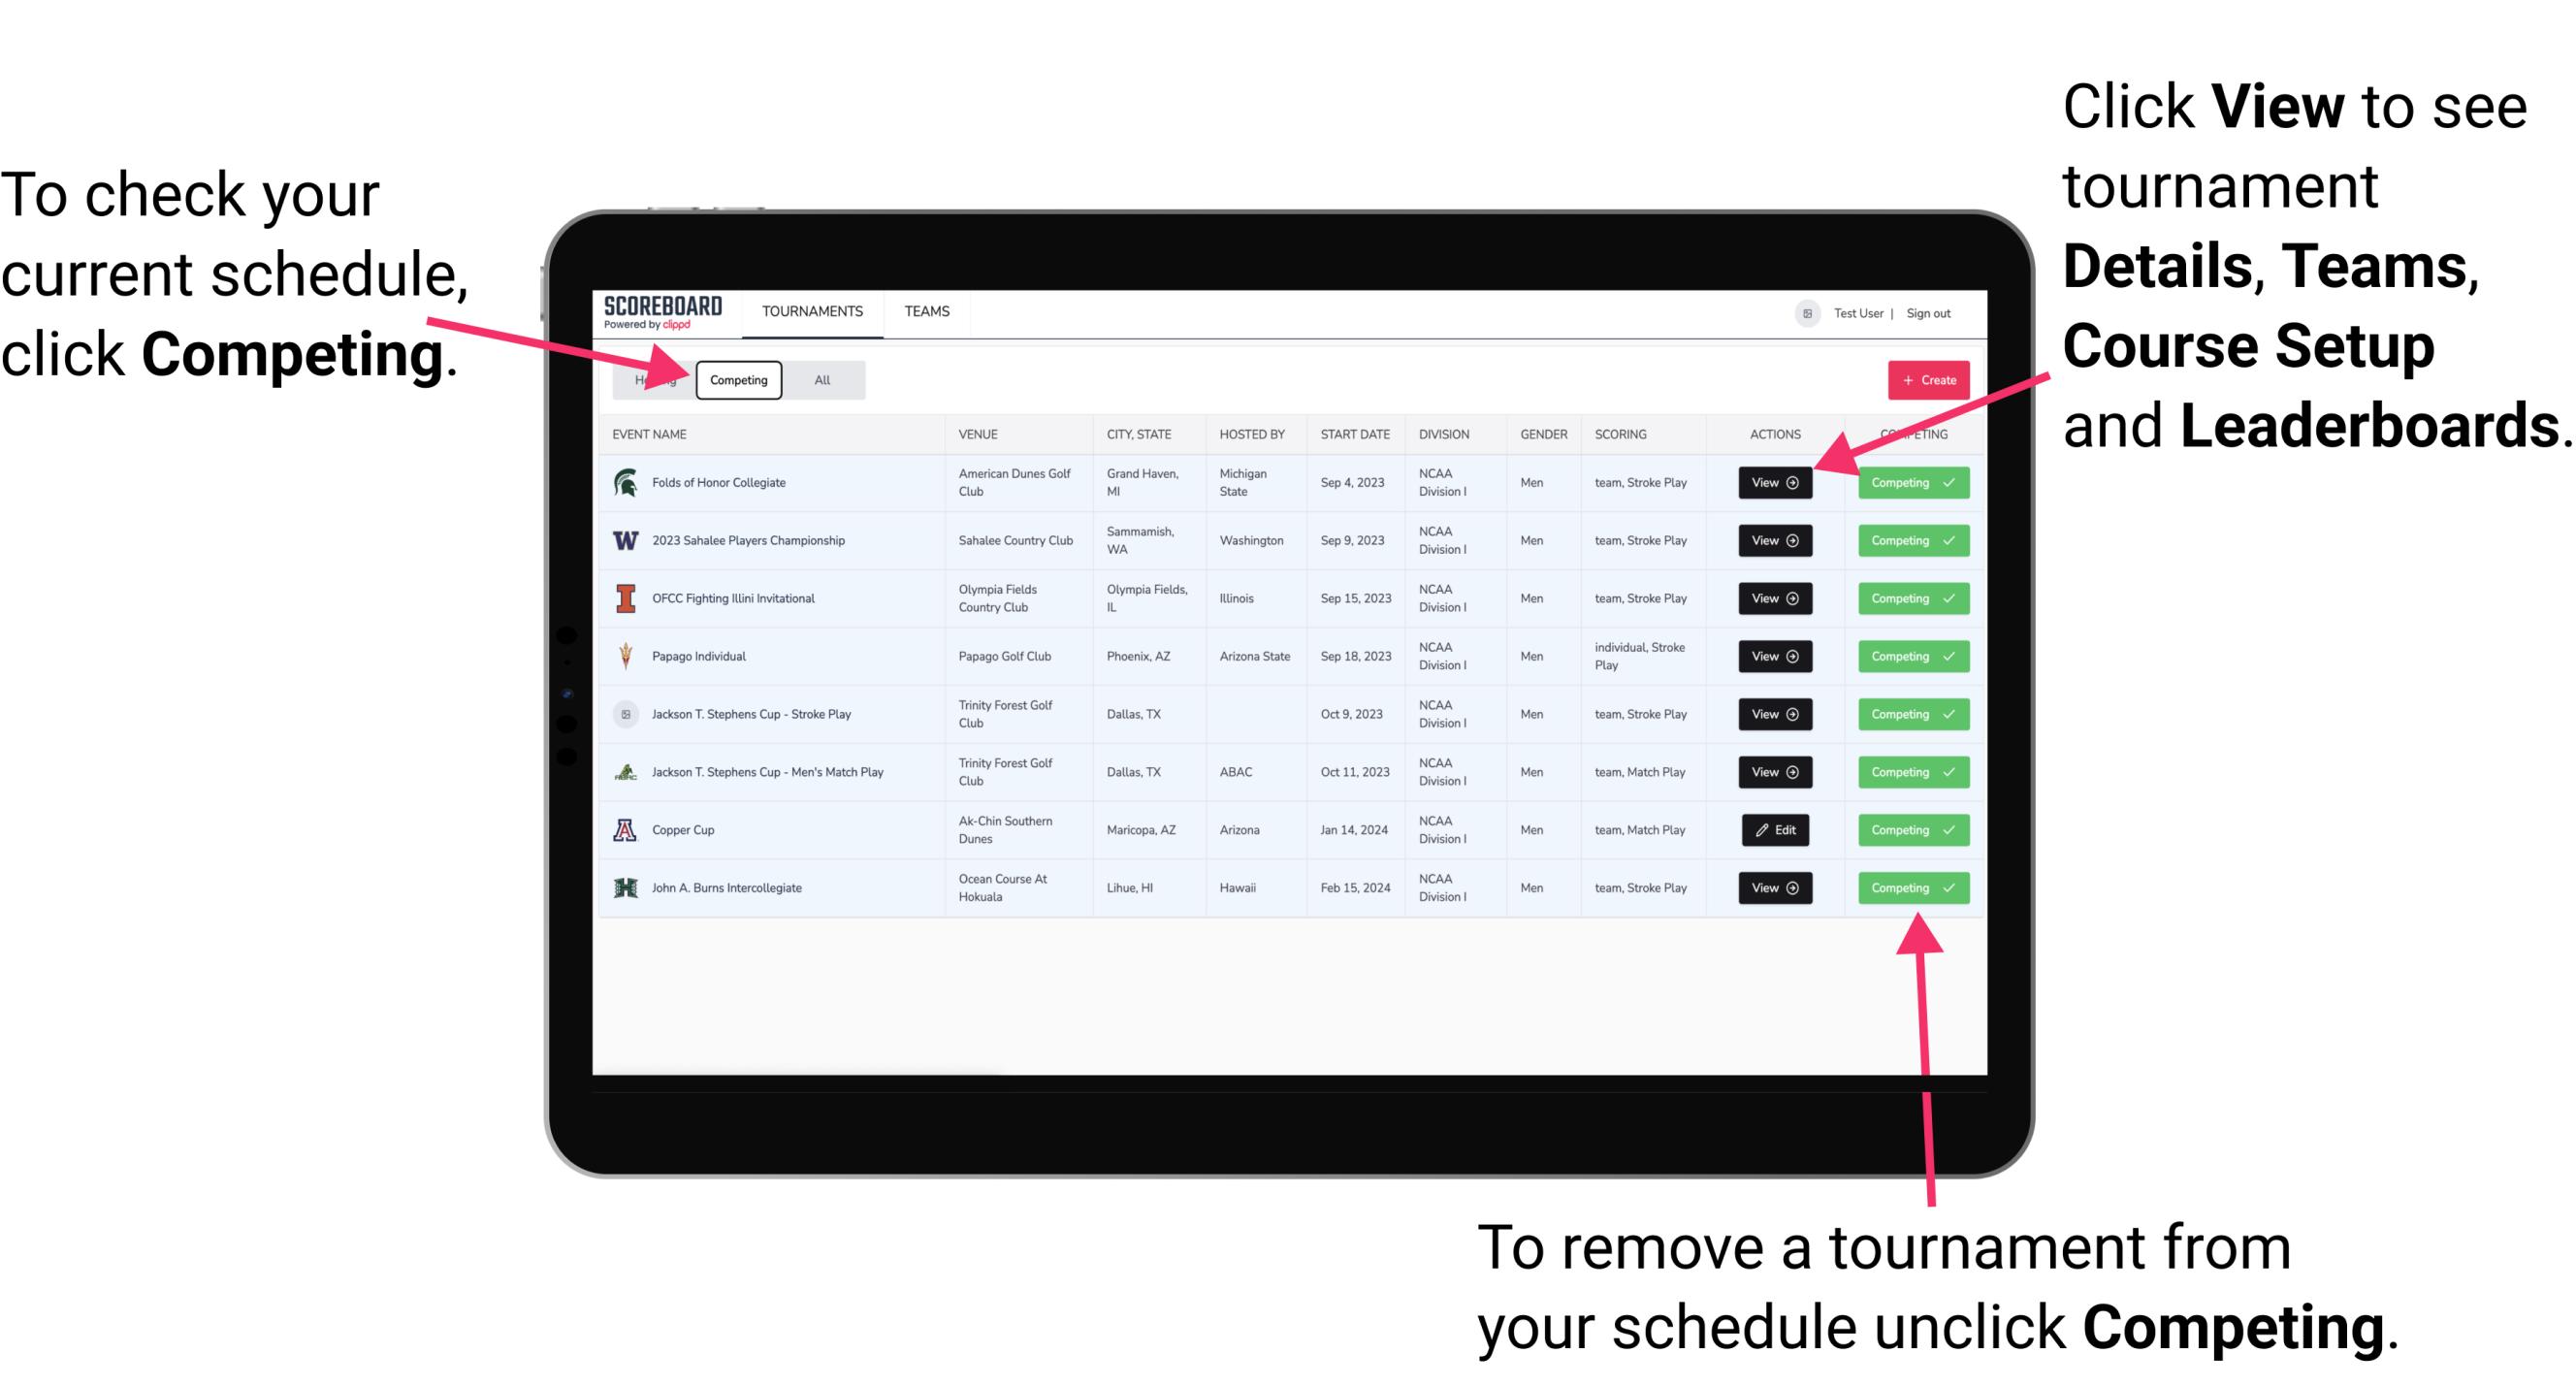Click the View icon for Papago Individual
Image resolution: width=2576 pixels, height=1386 pixels.
(x=1773, y=656)
